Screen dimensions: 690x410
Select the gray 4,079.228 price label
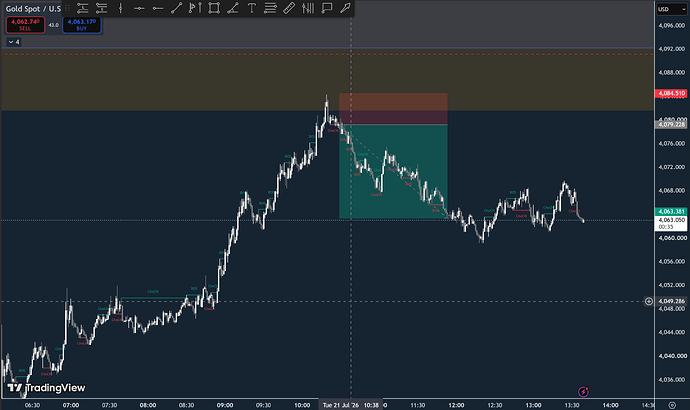671,124
